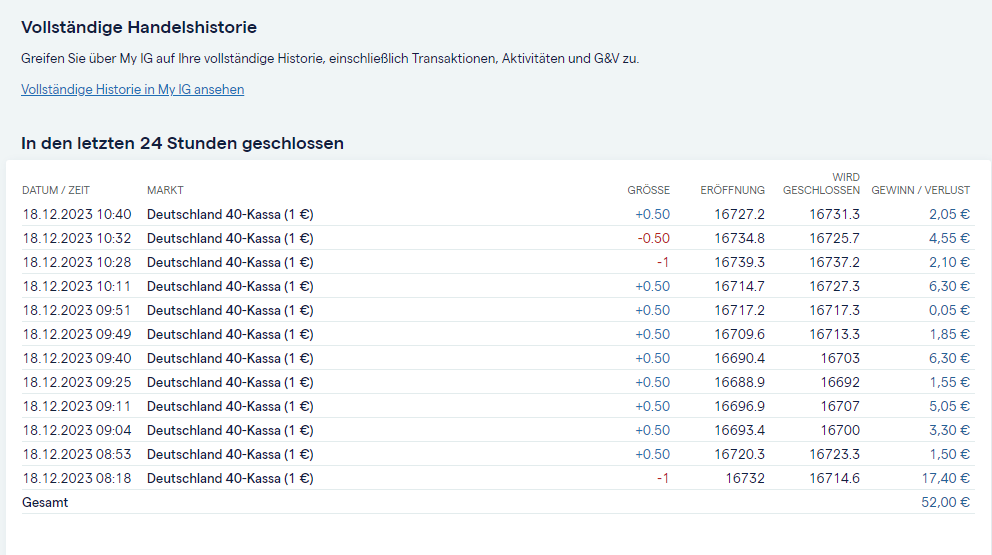Screen dimensions: 992x555
Task: Select the 10:32 trade with size -0.50
Action: pos(77,238)
